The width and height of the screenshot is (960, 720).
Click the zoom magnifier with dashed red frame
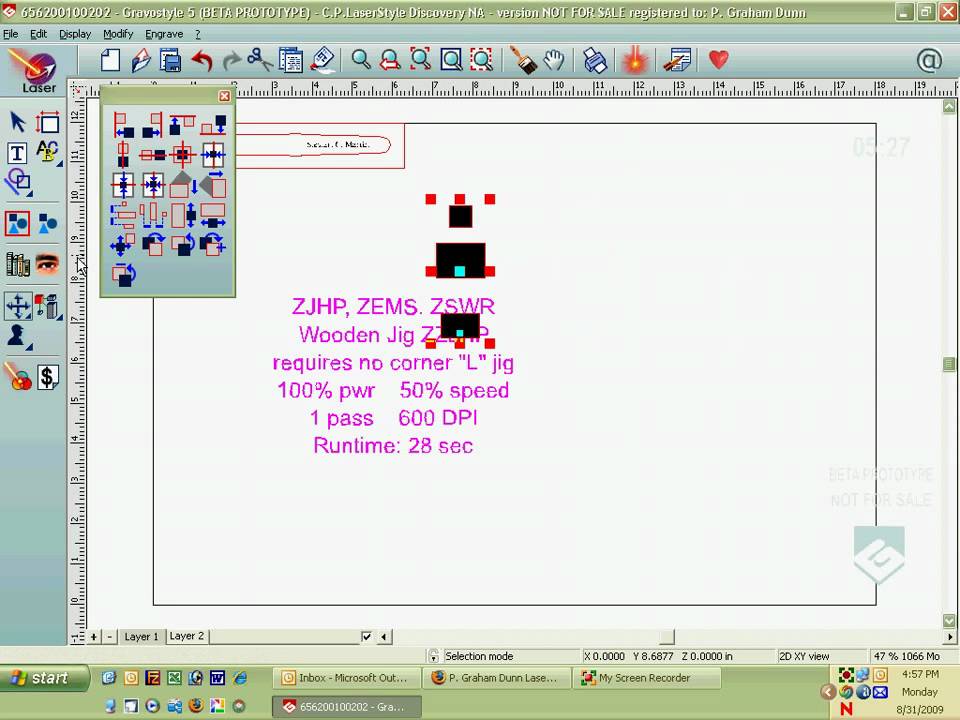pyautogui.click(x=482, y=60)
